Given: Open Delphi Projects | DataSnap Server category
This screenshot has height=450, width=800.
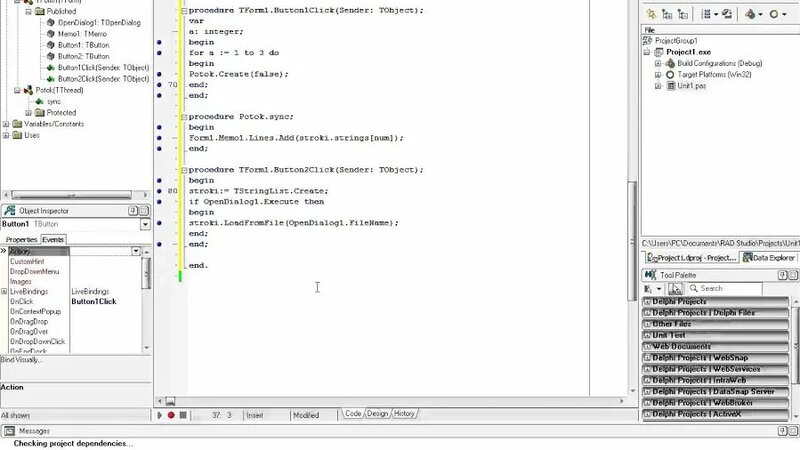Looking at the screenshot, I should coord(715,391).
